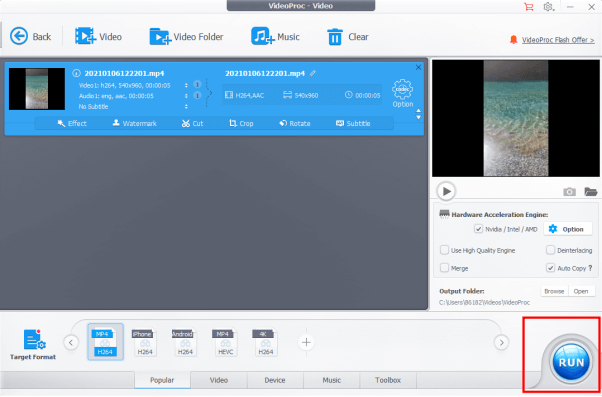
Task: Show info for source file 20210106122201.mp4
Action: [76, 73]
